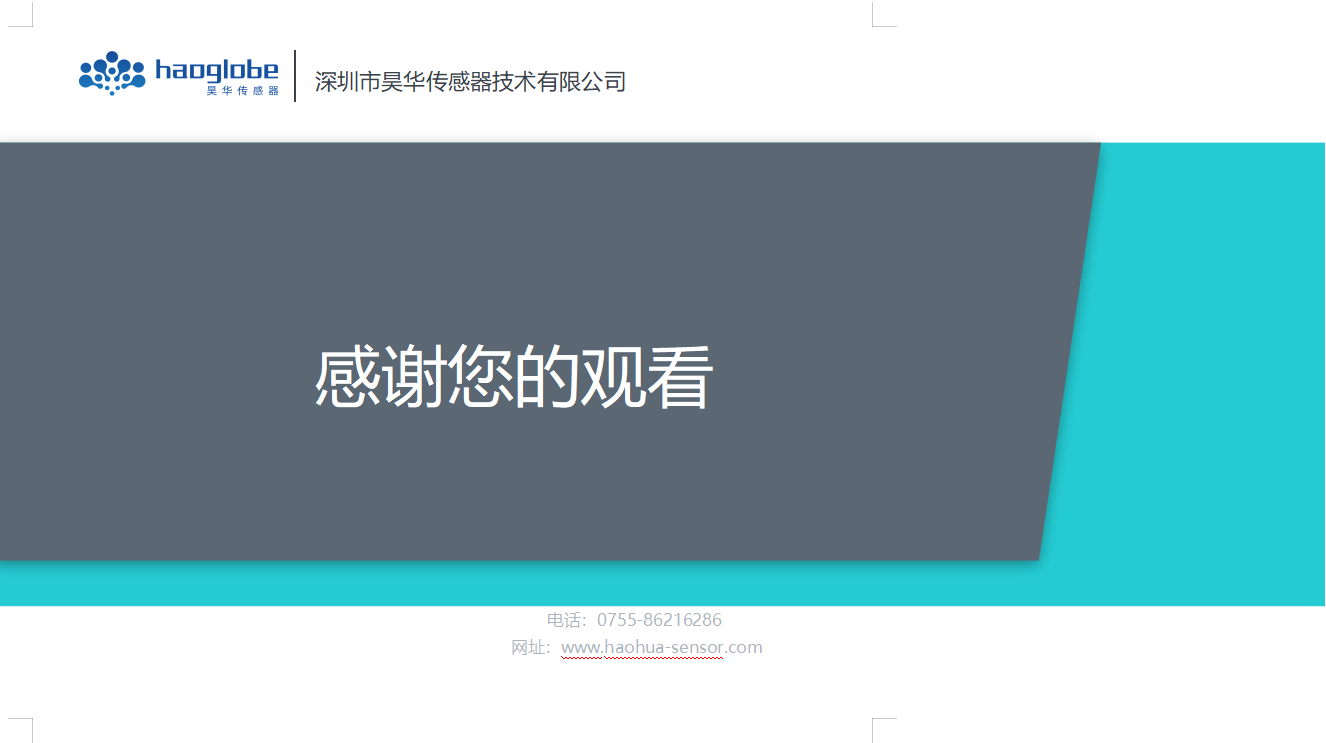Click the slanted right edge of gray banner
Screen dimensions: 1326x743
tap(1069, 350)
